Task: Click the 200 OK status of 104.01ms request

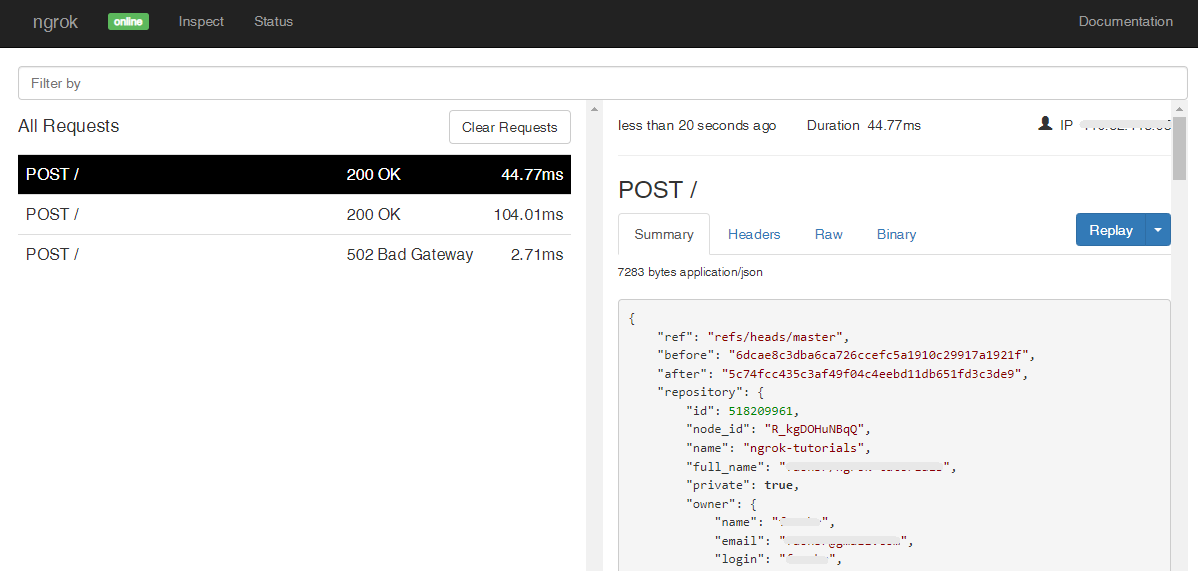Action: pos(374,215)
